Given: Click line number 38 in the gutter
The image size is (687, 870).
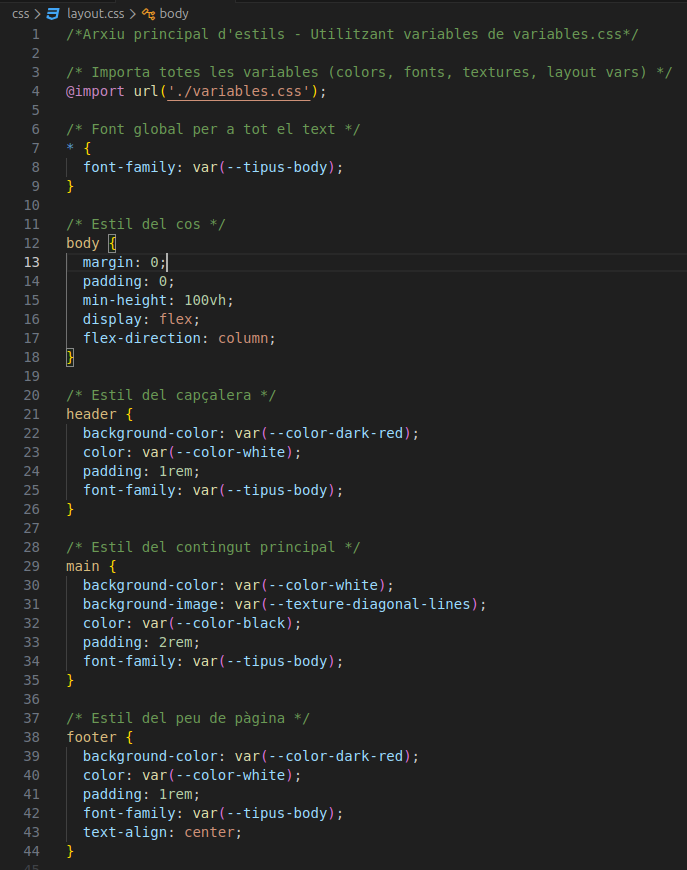Looking at the screenshot, I should (x=32, y=737).
